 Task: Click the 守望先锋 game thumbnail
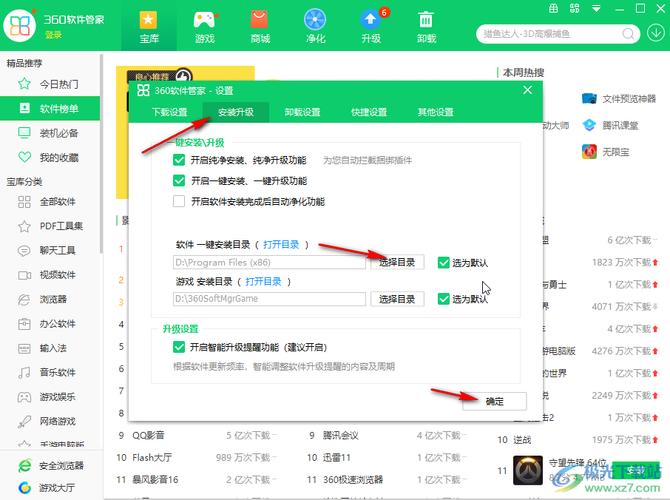pos(527,470)
